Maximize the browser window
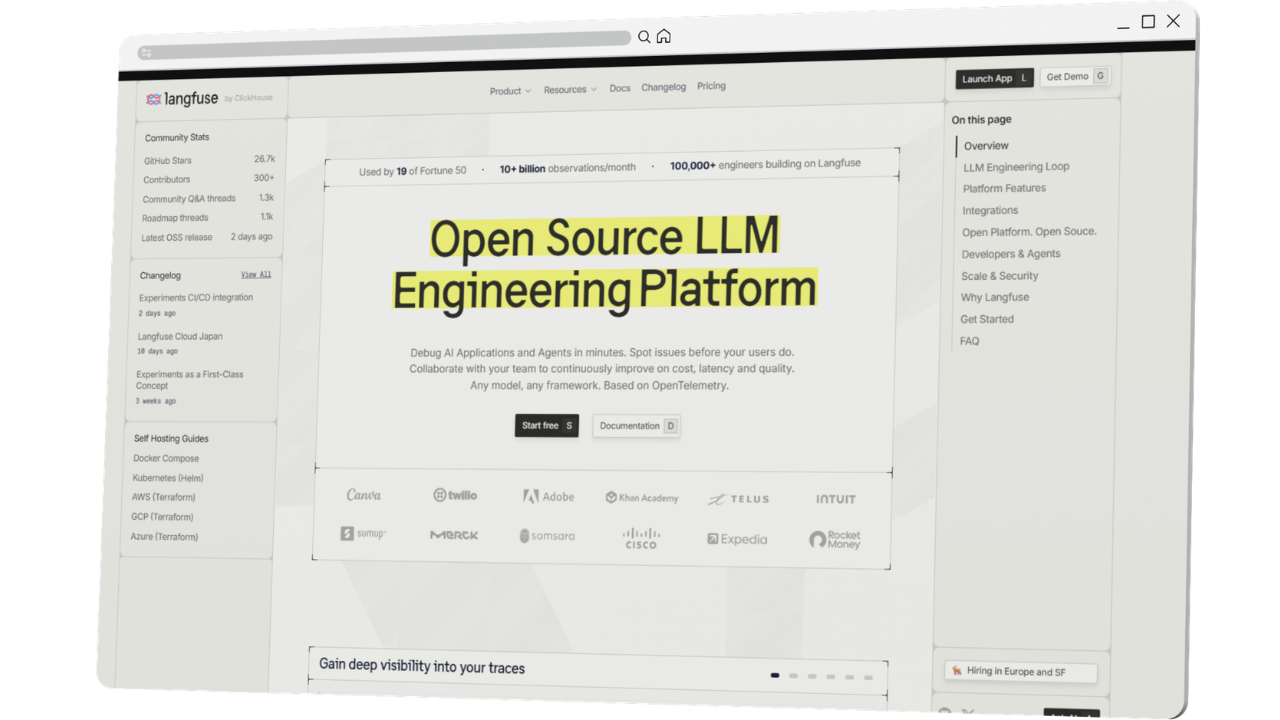The image size is (1280, 720). (1148, 22)
